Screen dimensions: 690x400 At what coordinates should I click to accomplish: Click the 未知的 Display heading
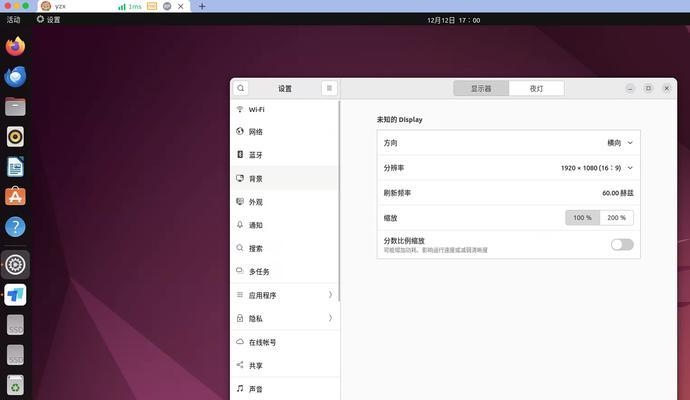399,120
